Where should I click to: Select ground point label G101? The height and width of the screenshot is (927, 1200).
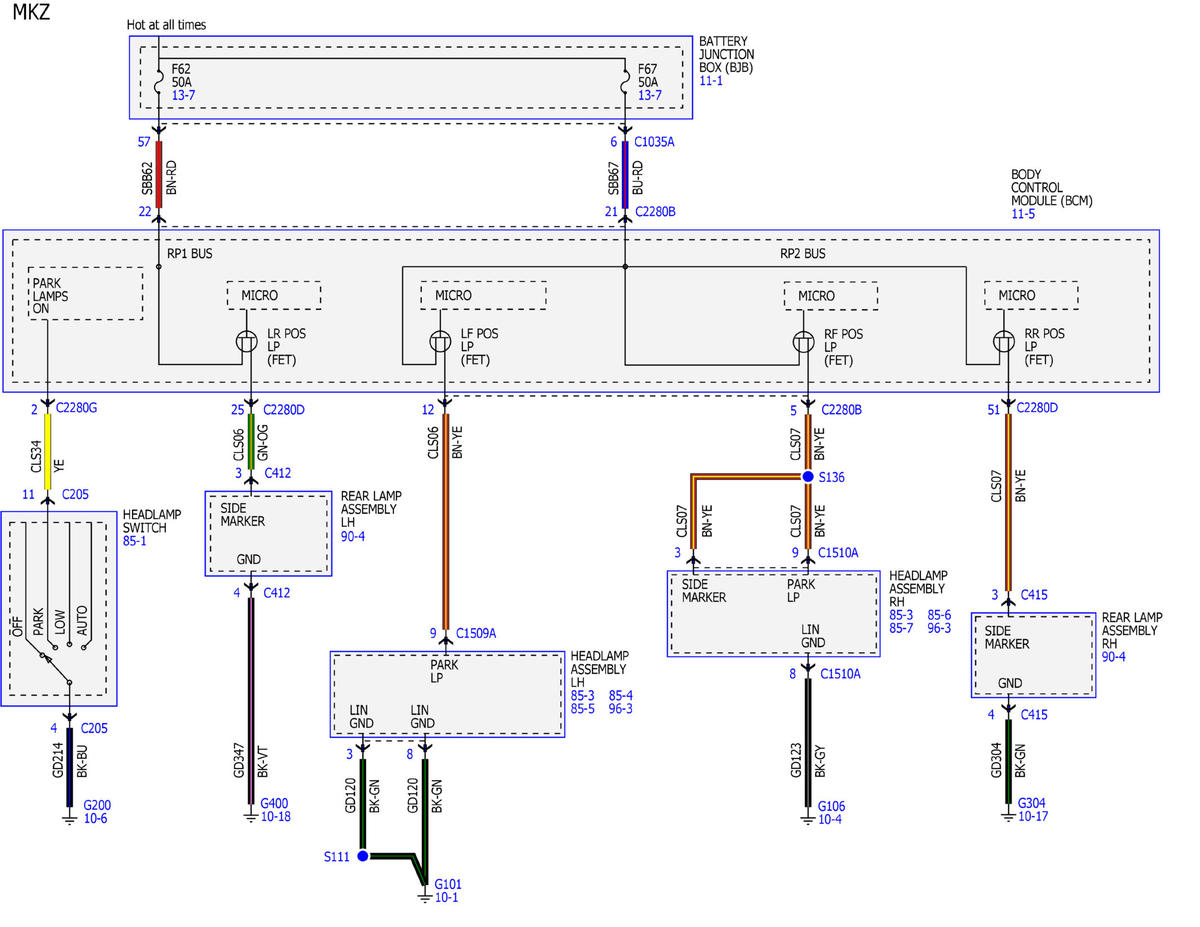(448, 884)
